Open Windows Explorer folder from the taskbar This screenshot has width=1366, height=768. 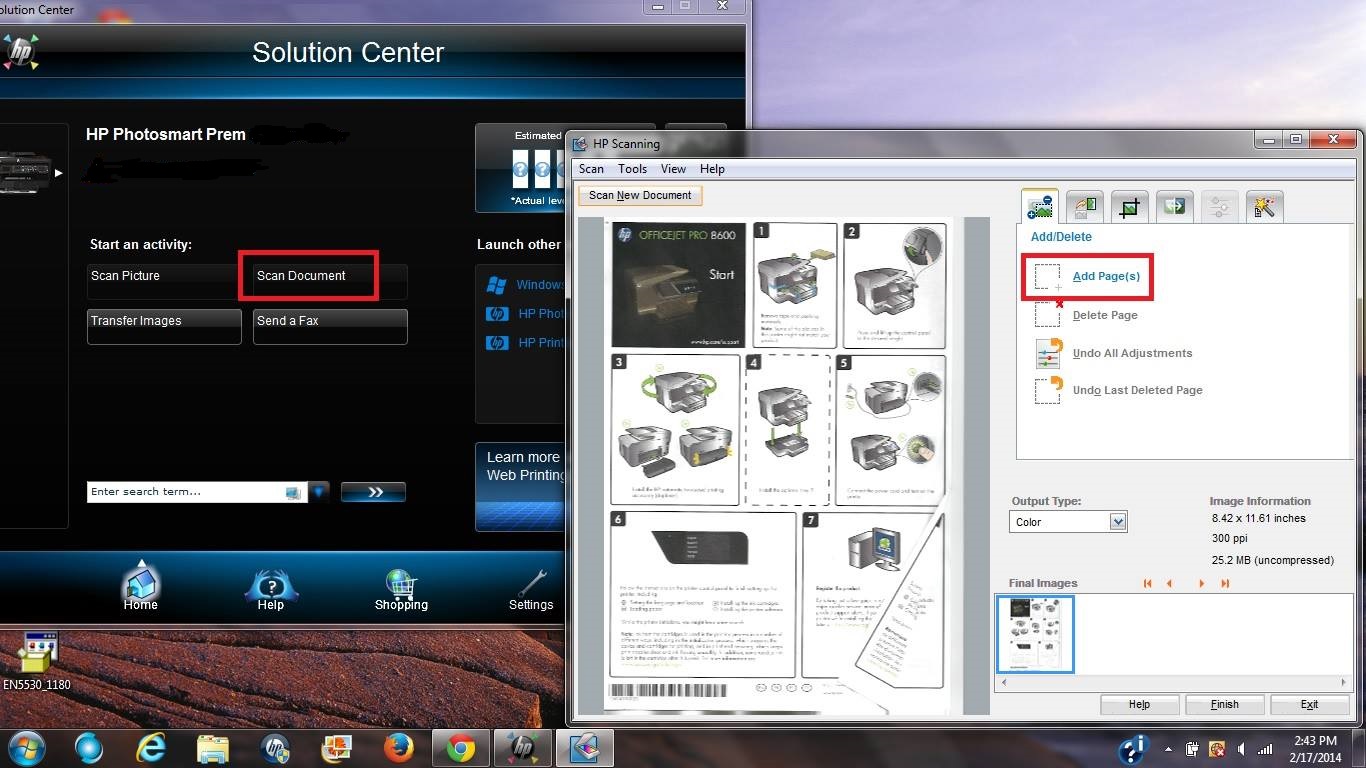(213, 748)
